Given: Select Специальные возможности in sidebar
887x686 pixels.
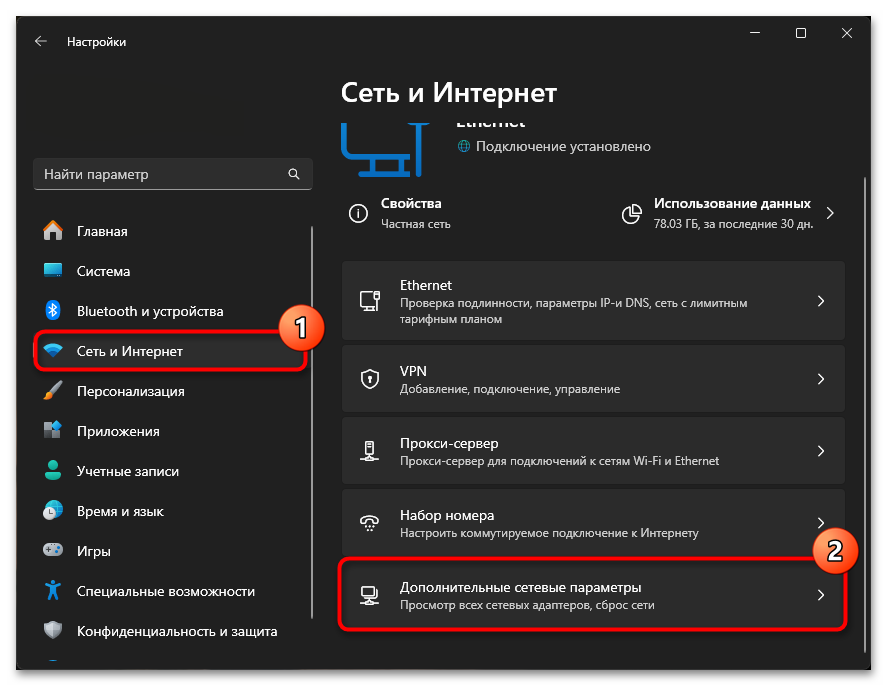Looking at the screenshot, I should [x=171, y=591].
